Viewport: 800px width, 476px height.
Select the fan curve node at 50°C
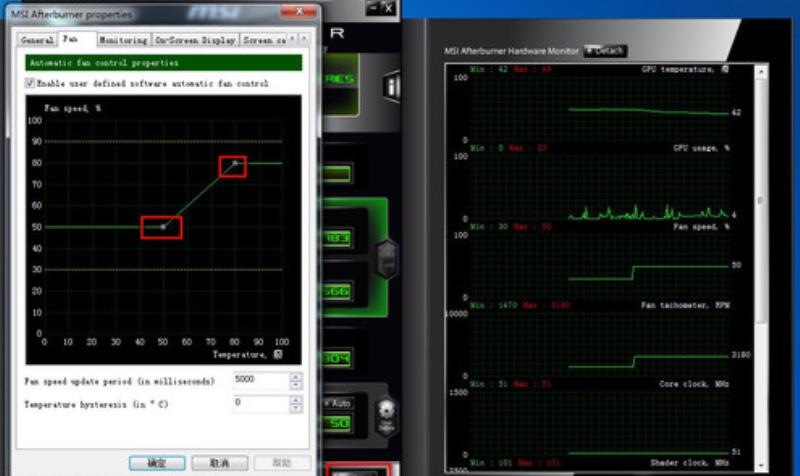[x=163, y=227]
